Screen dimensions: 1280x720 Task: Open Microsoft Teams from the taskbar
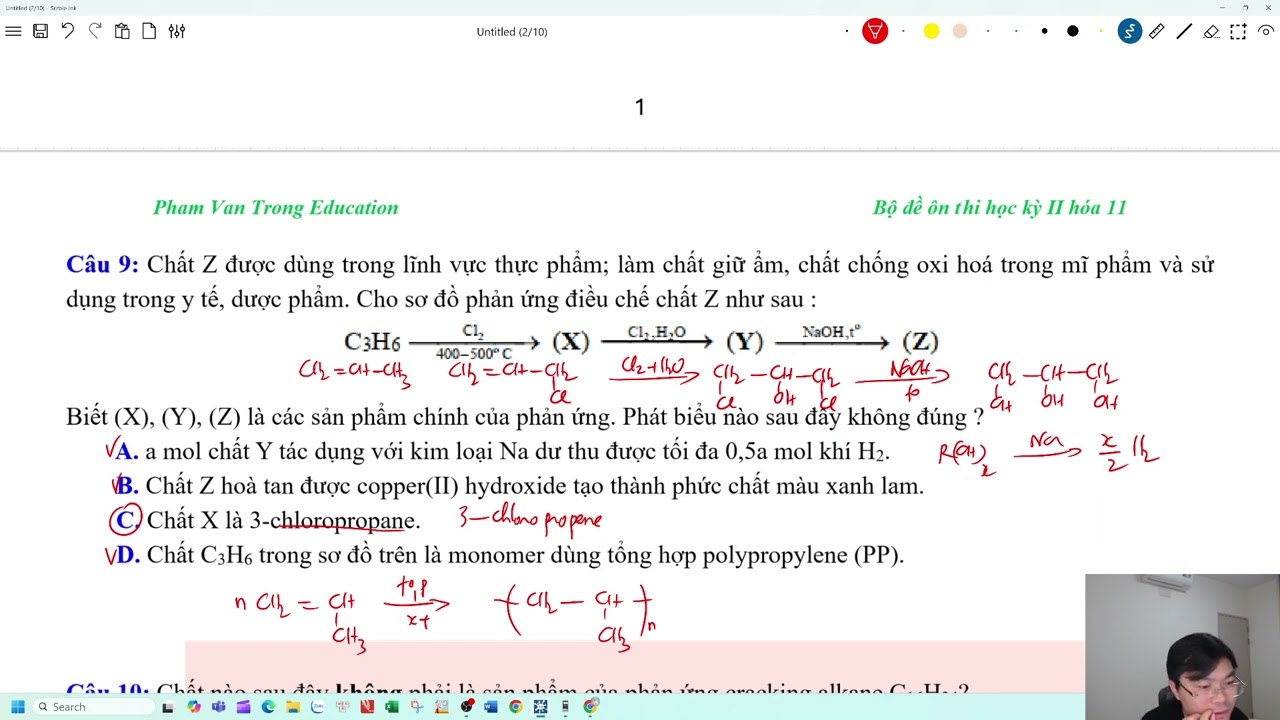tap(218, 707)
